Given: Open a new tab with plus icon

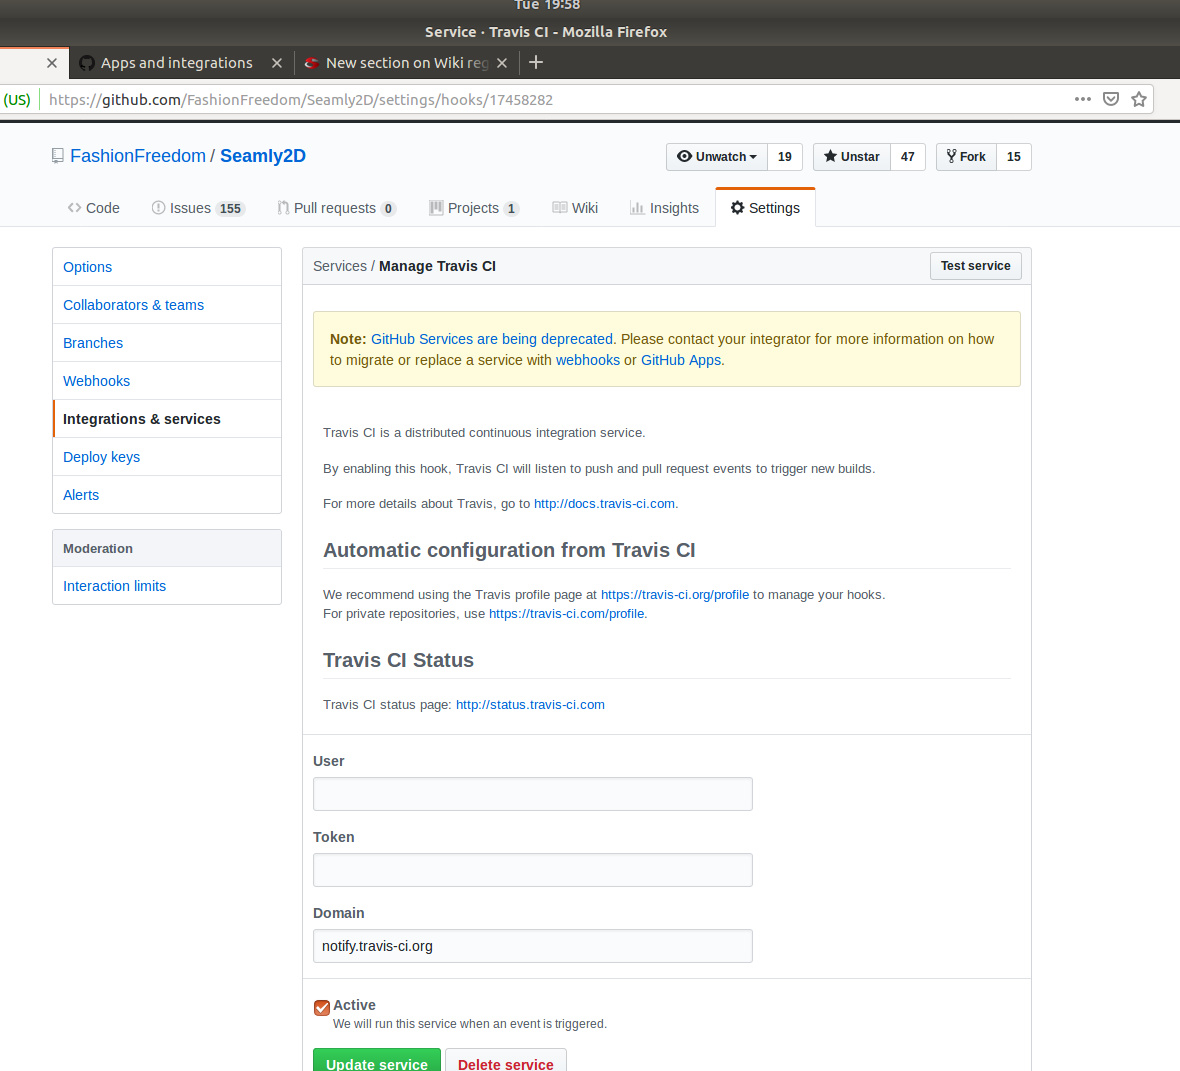Looking at the screenshot, I should tap(536, 62).
